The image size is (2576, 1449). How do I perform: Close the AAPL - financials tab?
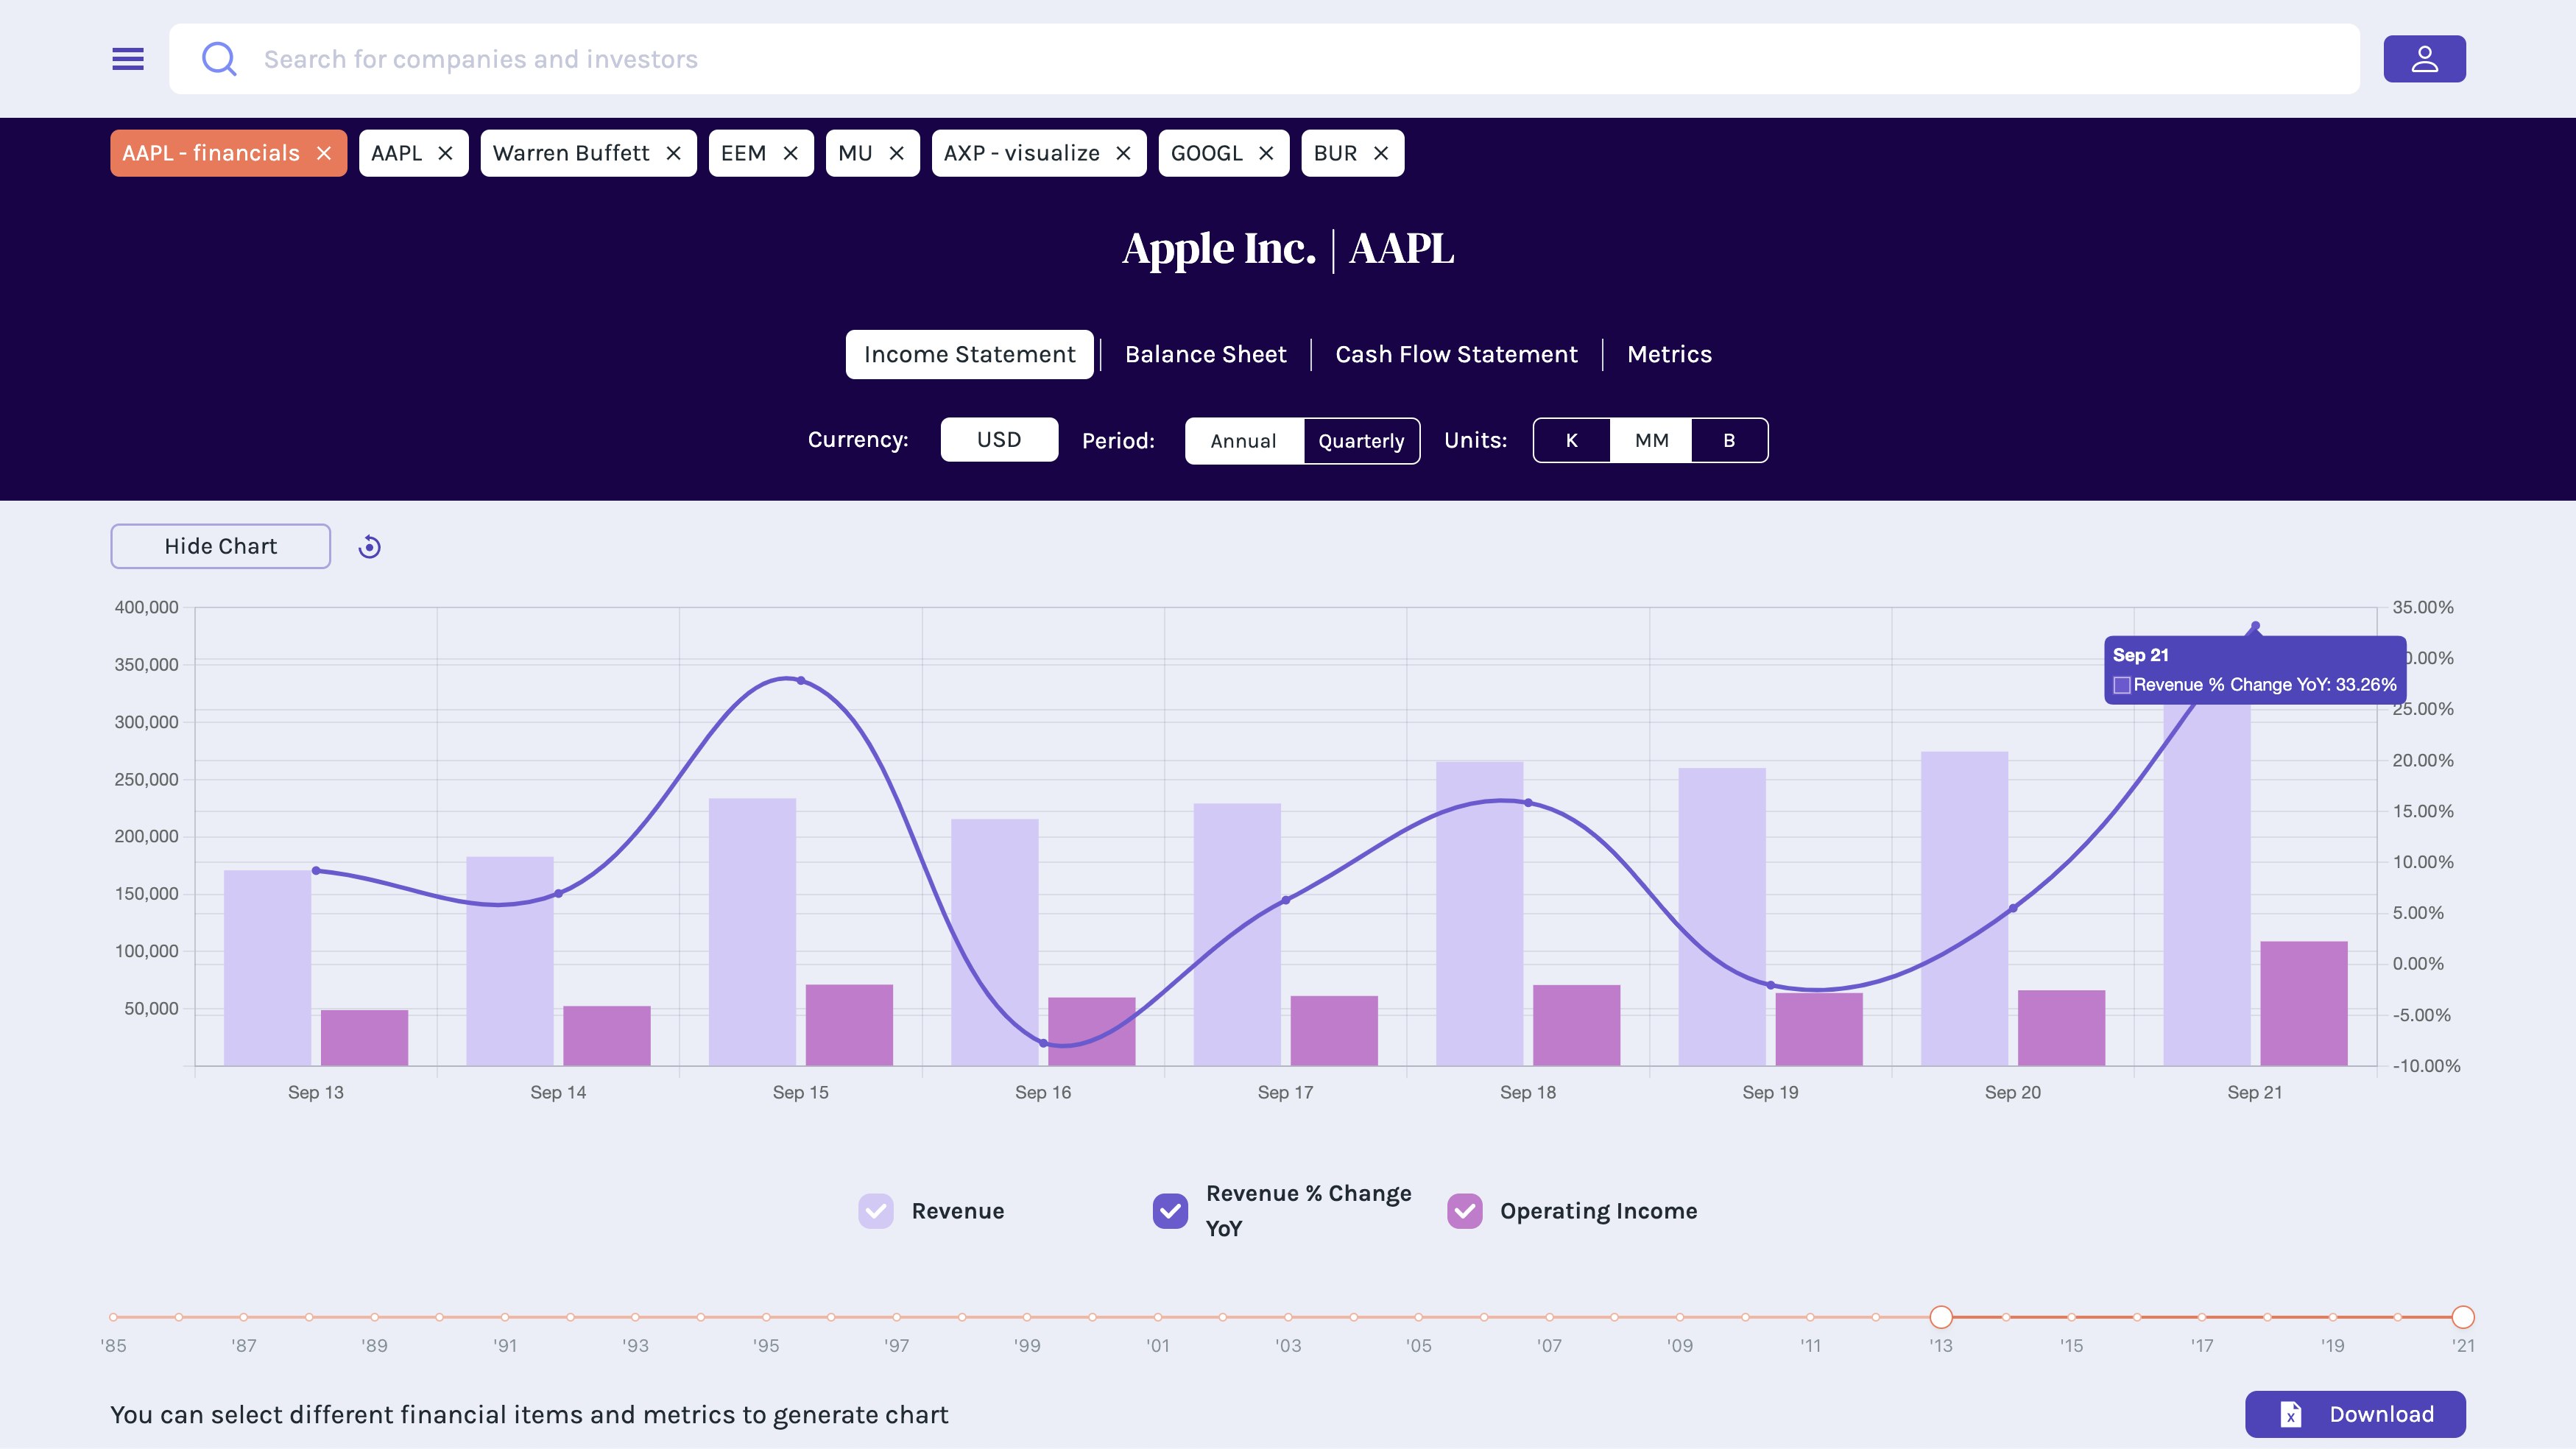[324, 153]
